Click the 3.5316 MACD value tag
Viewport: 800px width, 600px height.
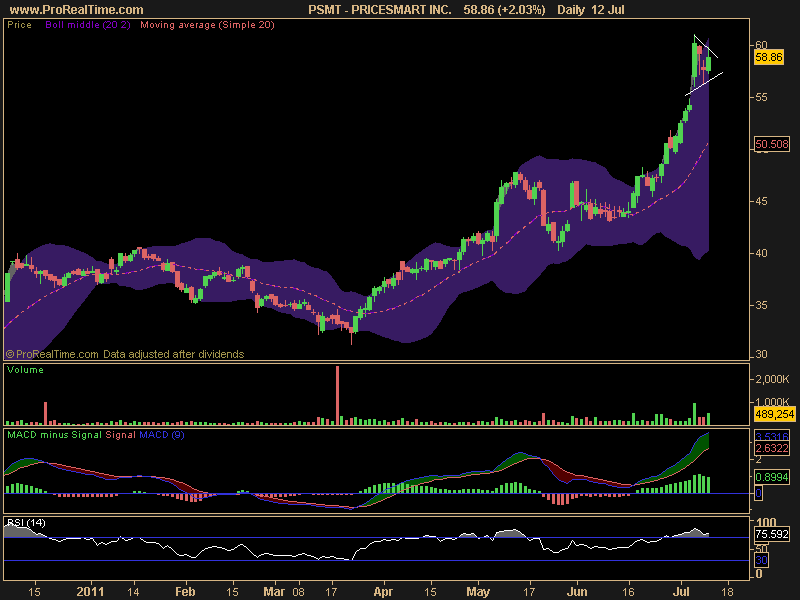772,437
